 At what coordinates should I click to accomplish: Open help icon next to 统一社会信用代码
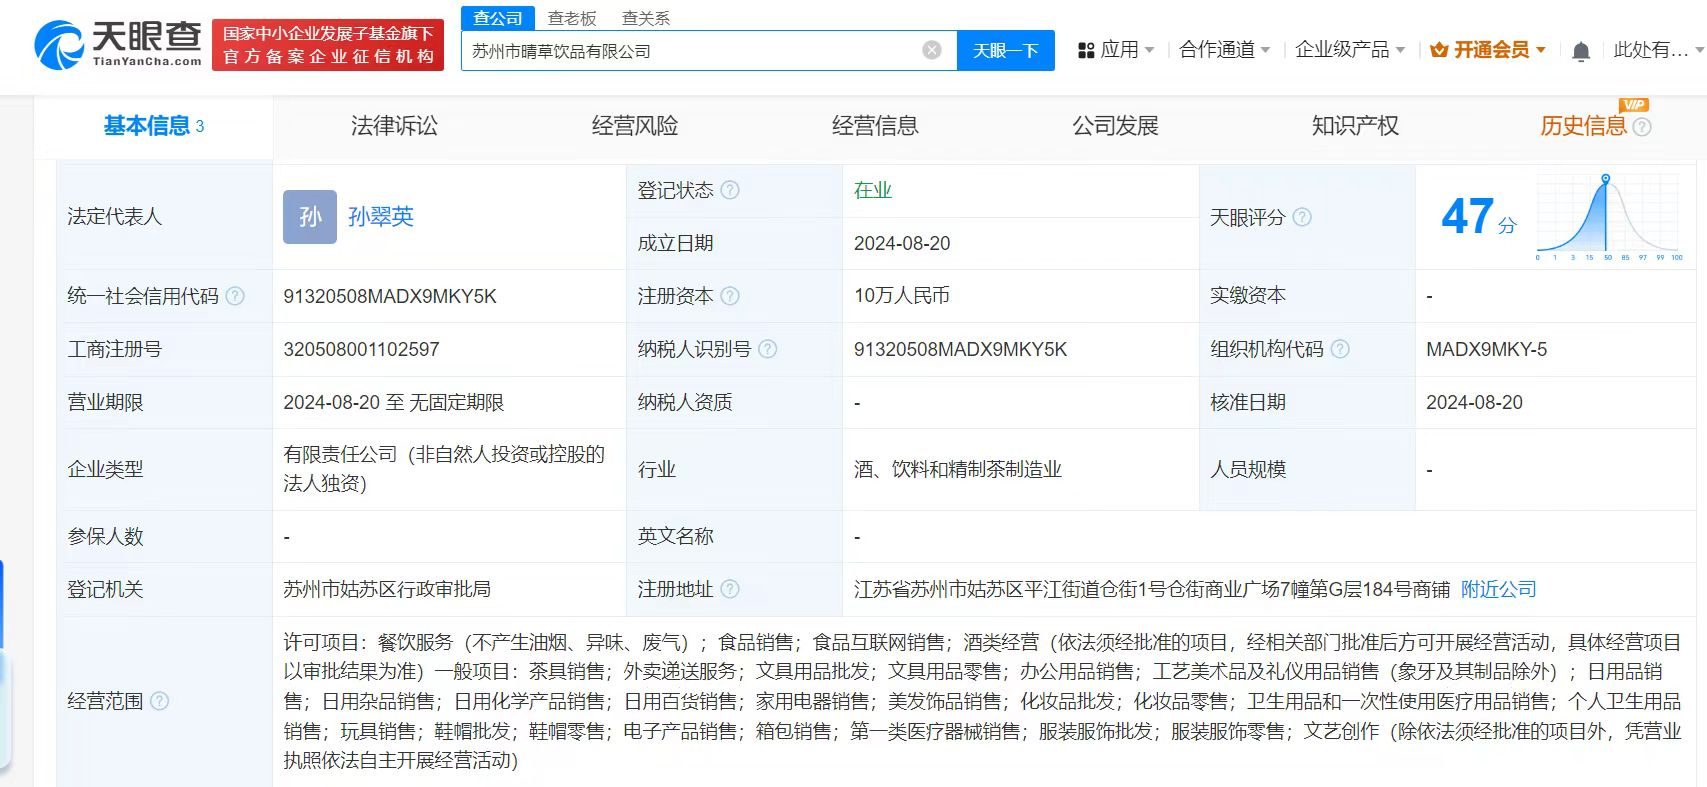pos(235,296)
